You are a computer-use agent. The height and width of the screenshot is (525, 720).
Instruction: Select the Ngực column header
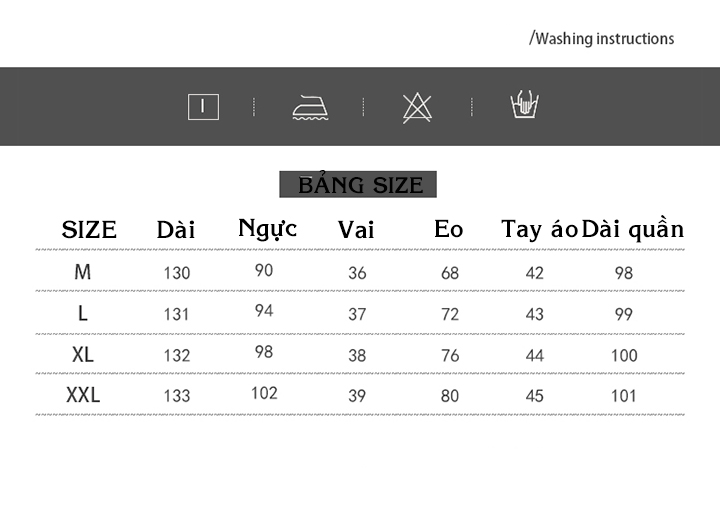pos(268,229)
